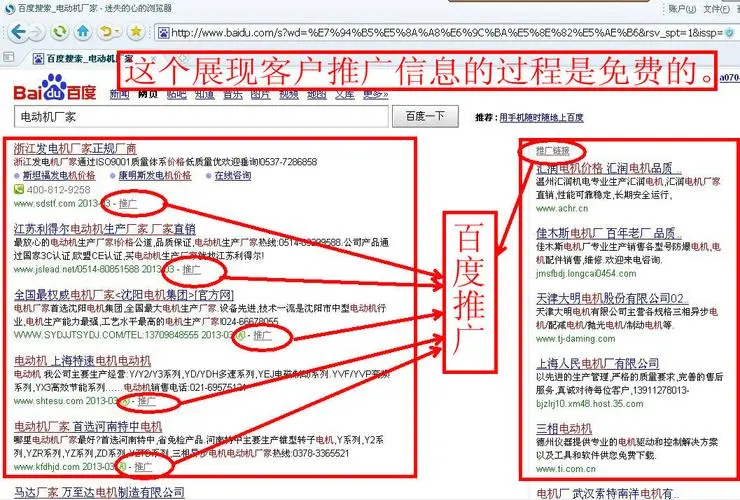Click the 推广 label after www.jslead.net
The width and height of the screenshot is (740, 500).
click(x=192, y=269)
